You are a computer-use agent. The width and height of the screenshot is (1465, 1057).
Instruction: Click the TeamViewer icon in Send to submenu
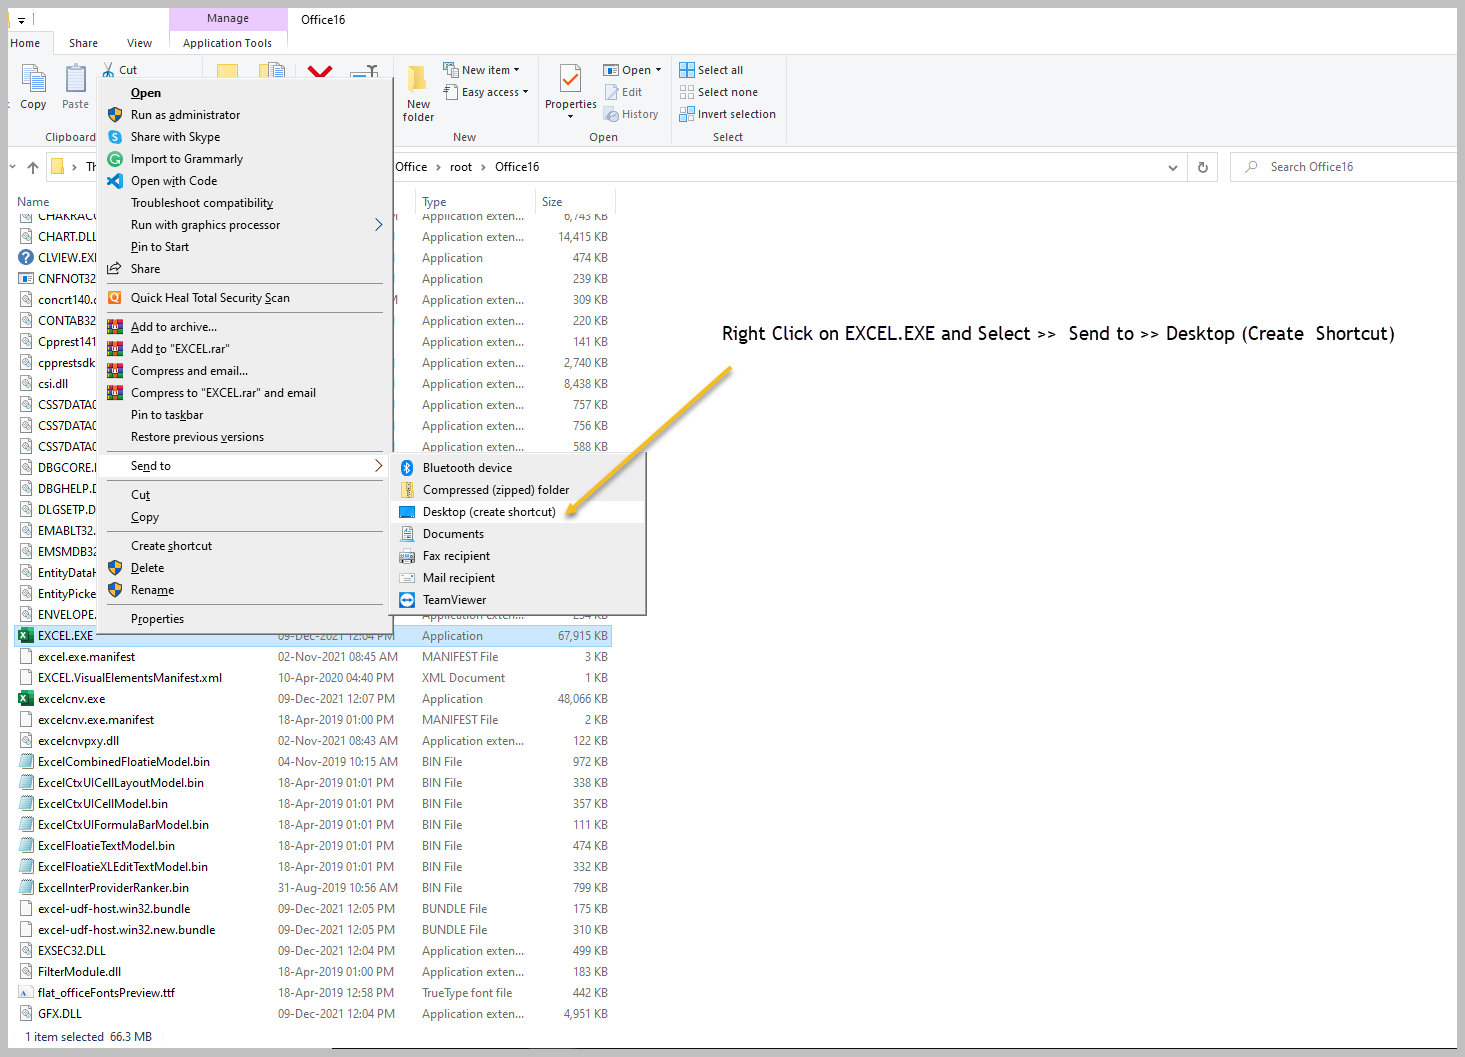tap(407, 600)
